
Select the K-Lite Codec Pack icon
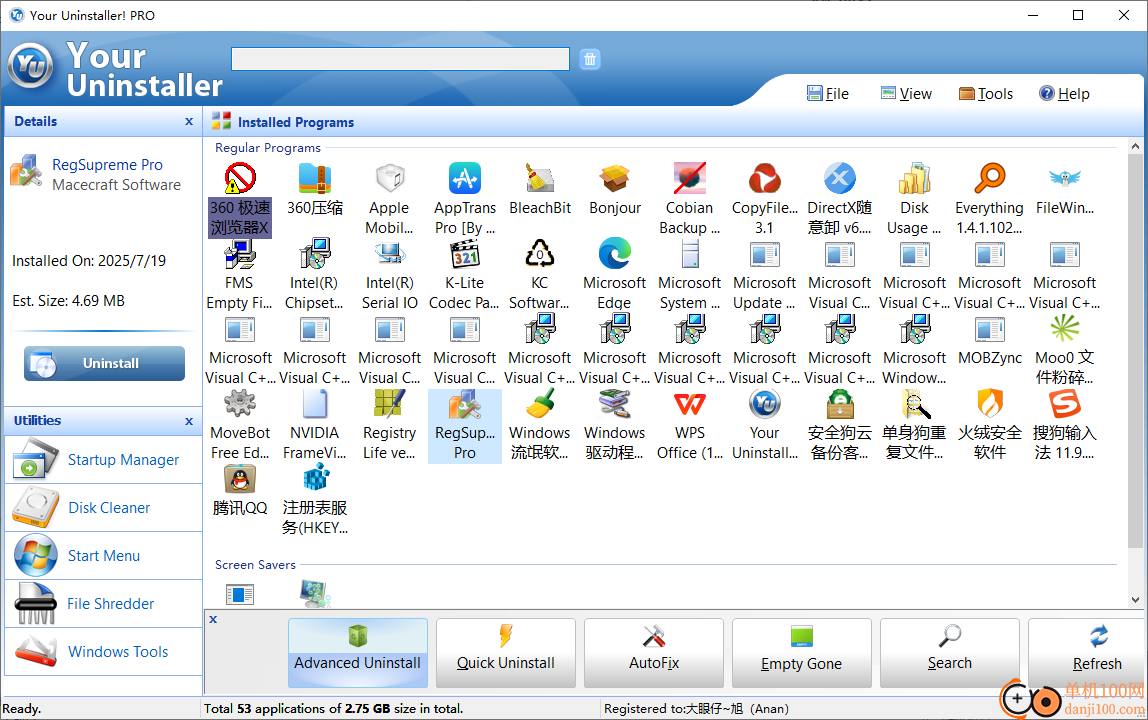click(x=465, y=254)
